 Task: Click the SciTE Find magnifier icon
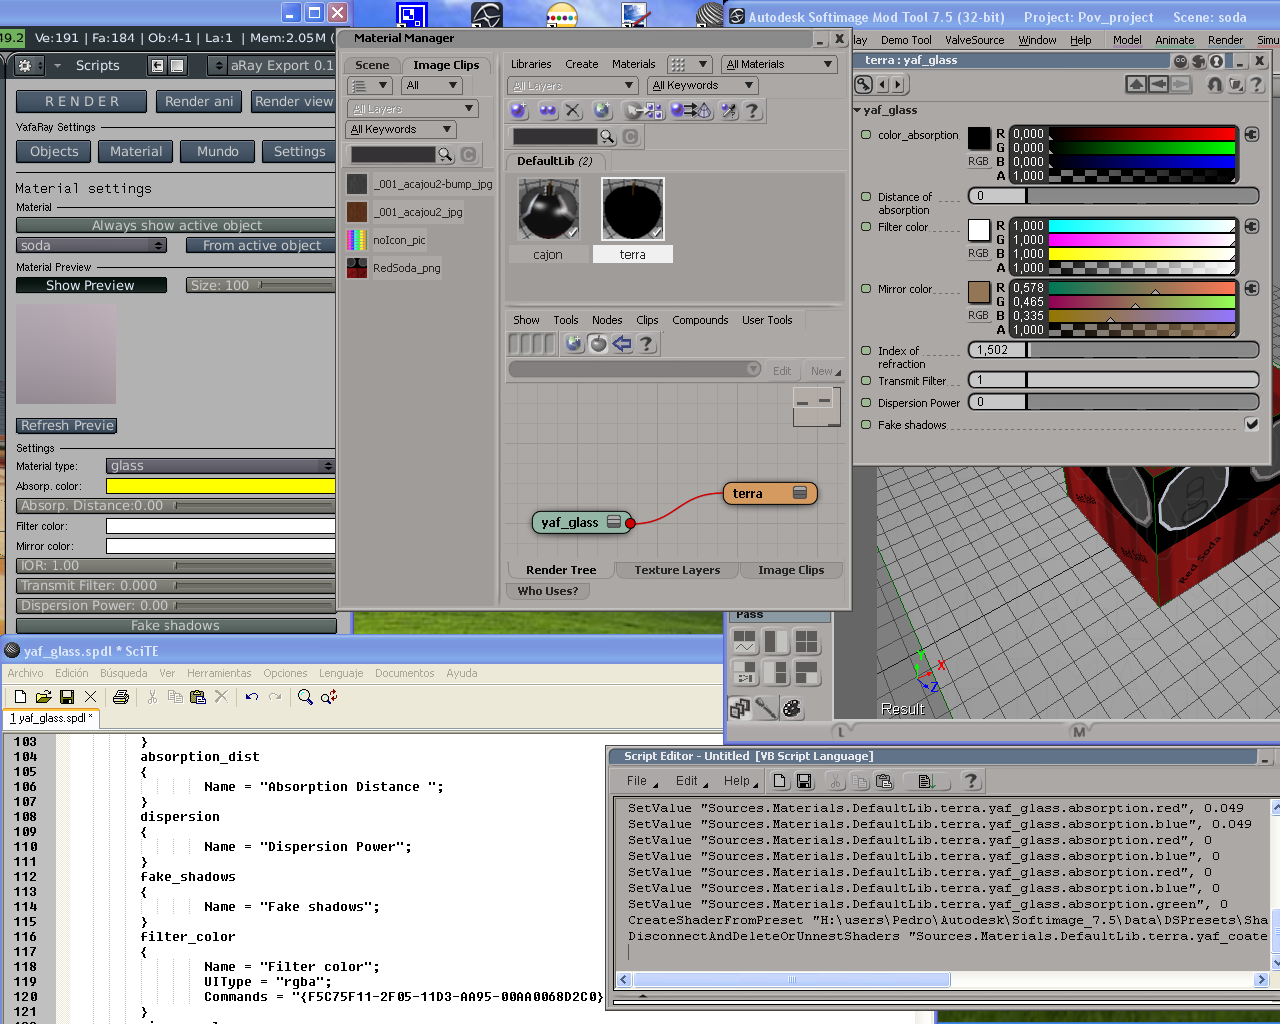click(305, 697)
